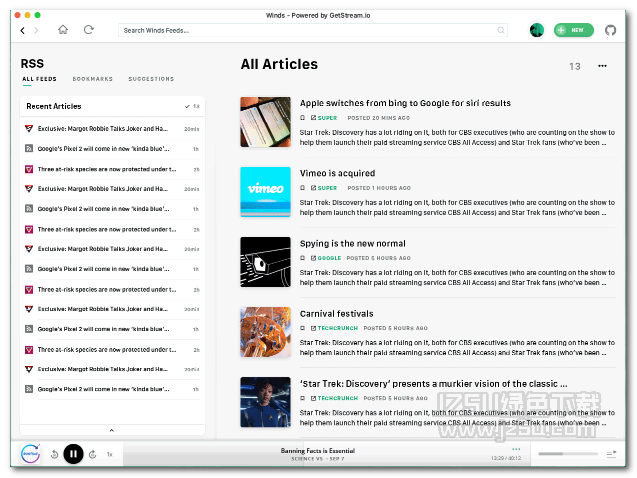This screenshot has width=637, height=478.
Task: Open the user profile avatar
Action: (x=537, y=30)
